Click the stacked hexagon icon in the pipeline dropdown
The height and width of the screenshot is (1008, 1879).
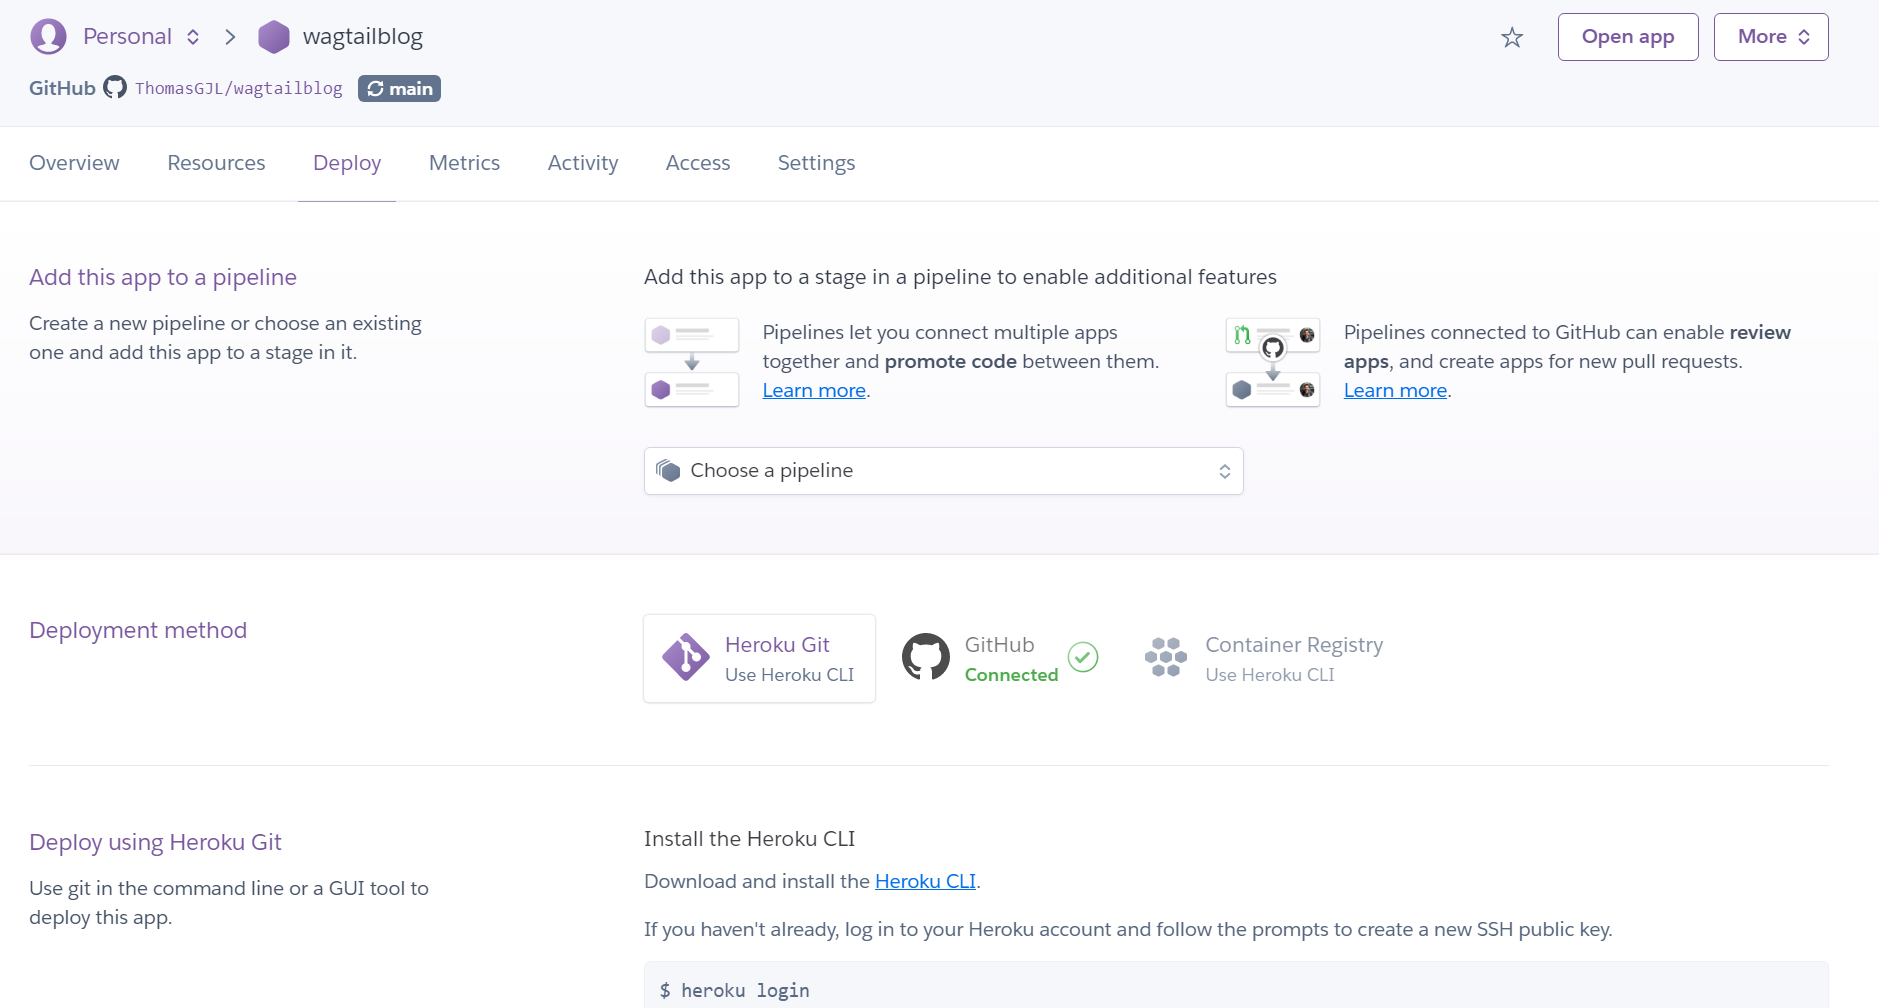coord(668,470)
